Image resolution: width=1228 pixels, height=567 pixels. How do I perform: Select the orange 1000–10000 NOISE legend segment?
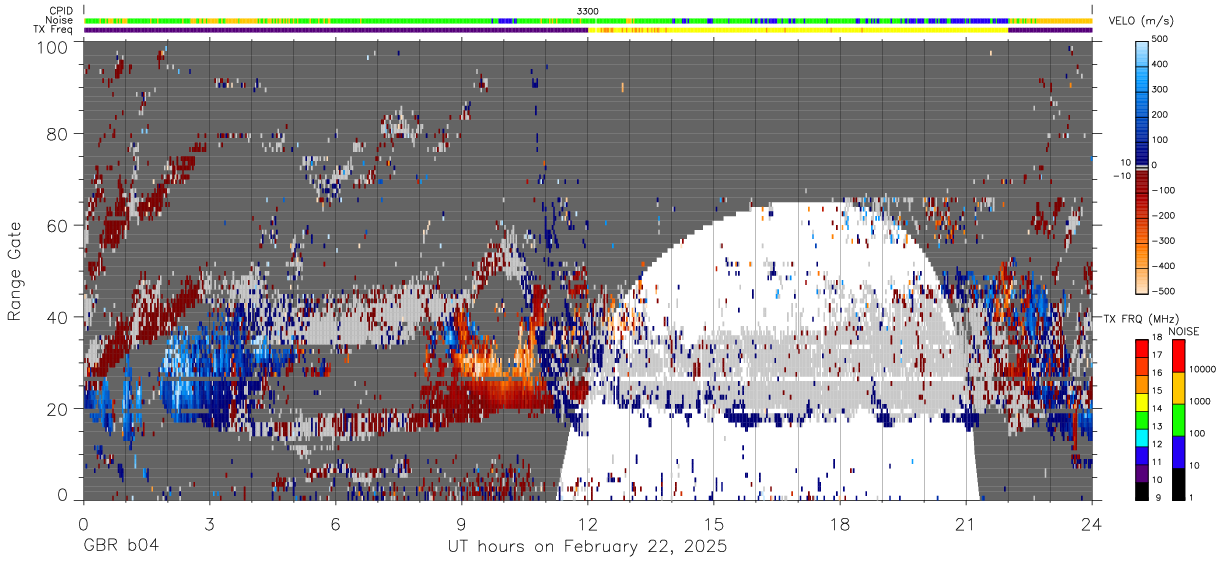(1177, 387)
